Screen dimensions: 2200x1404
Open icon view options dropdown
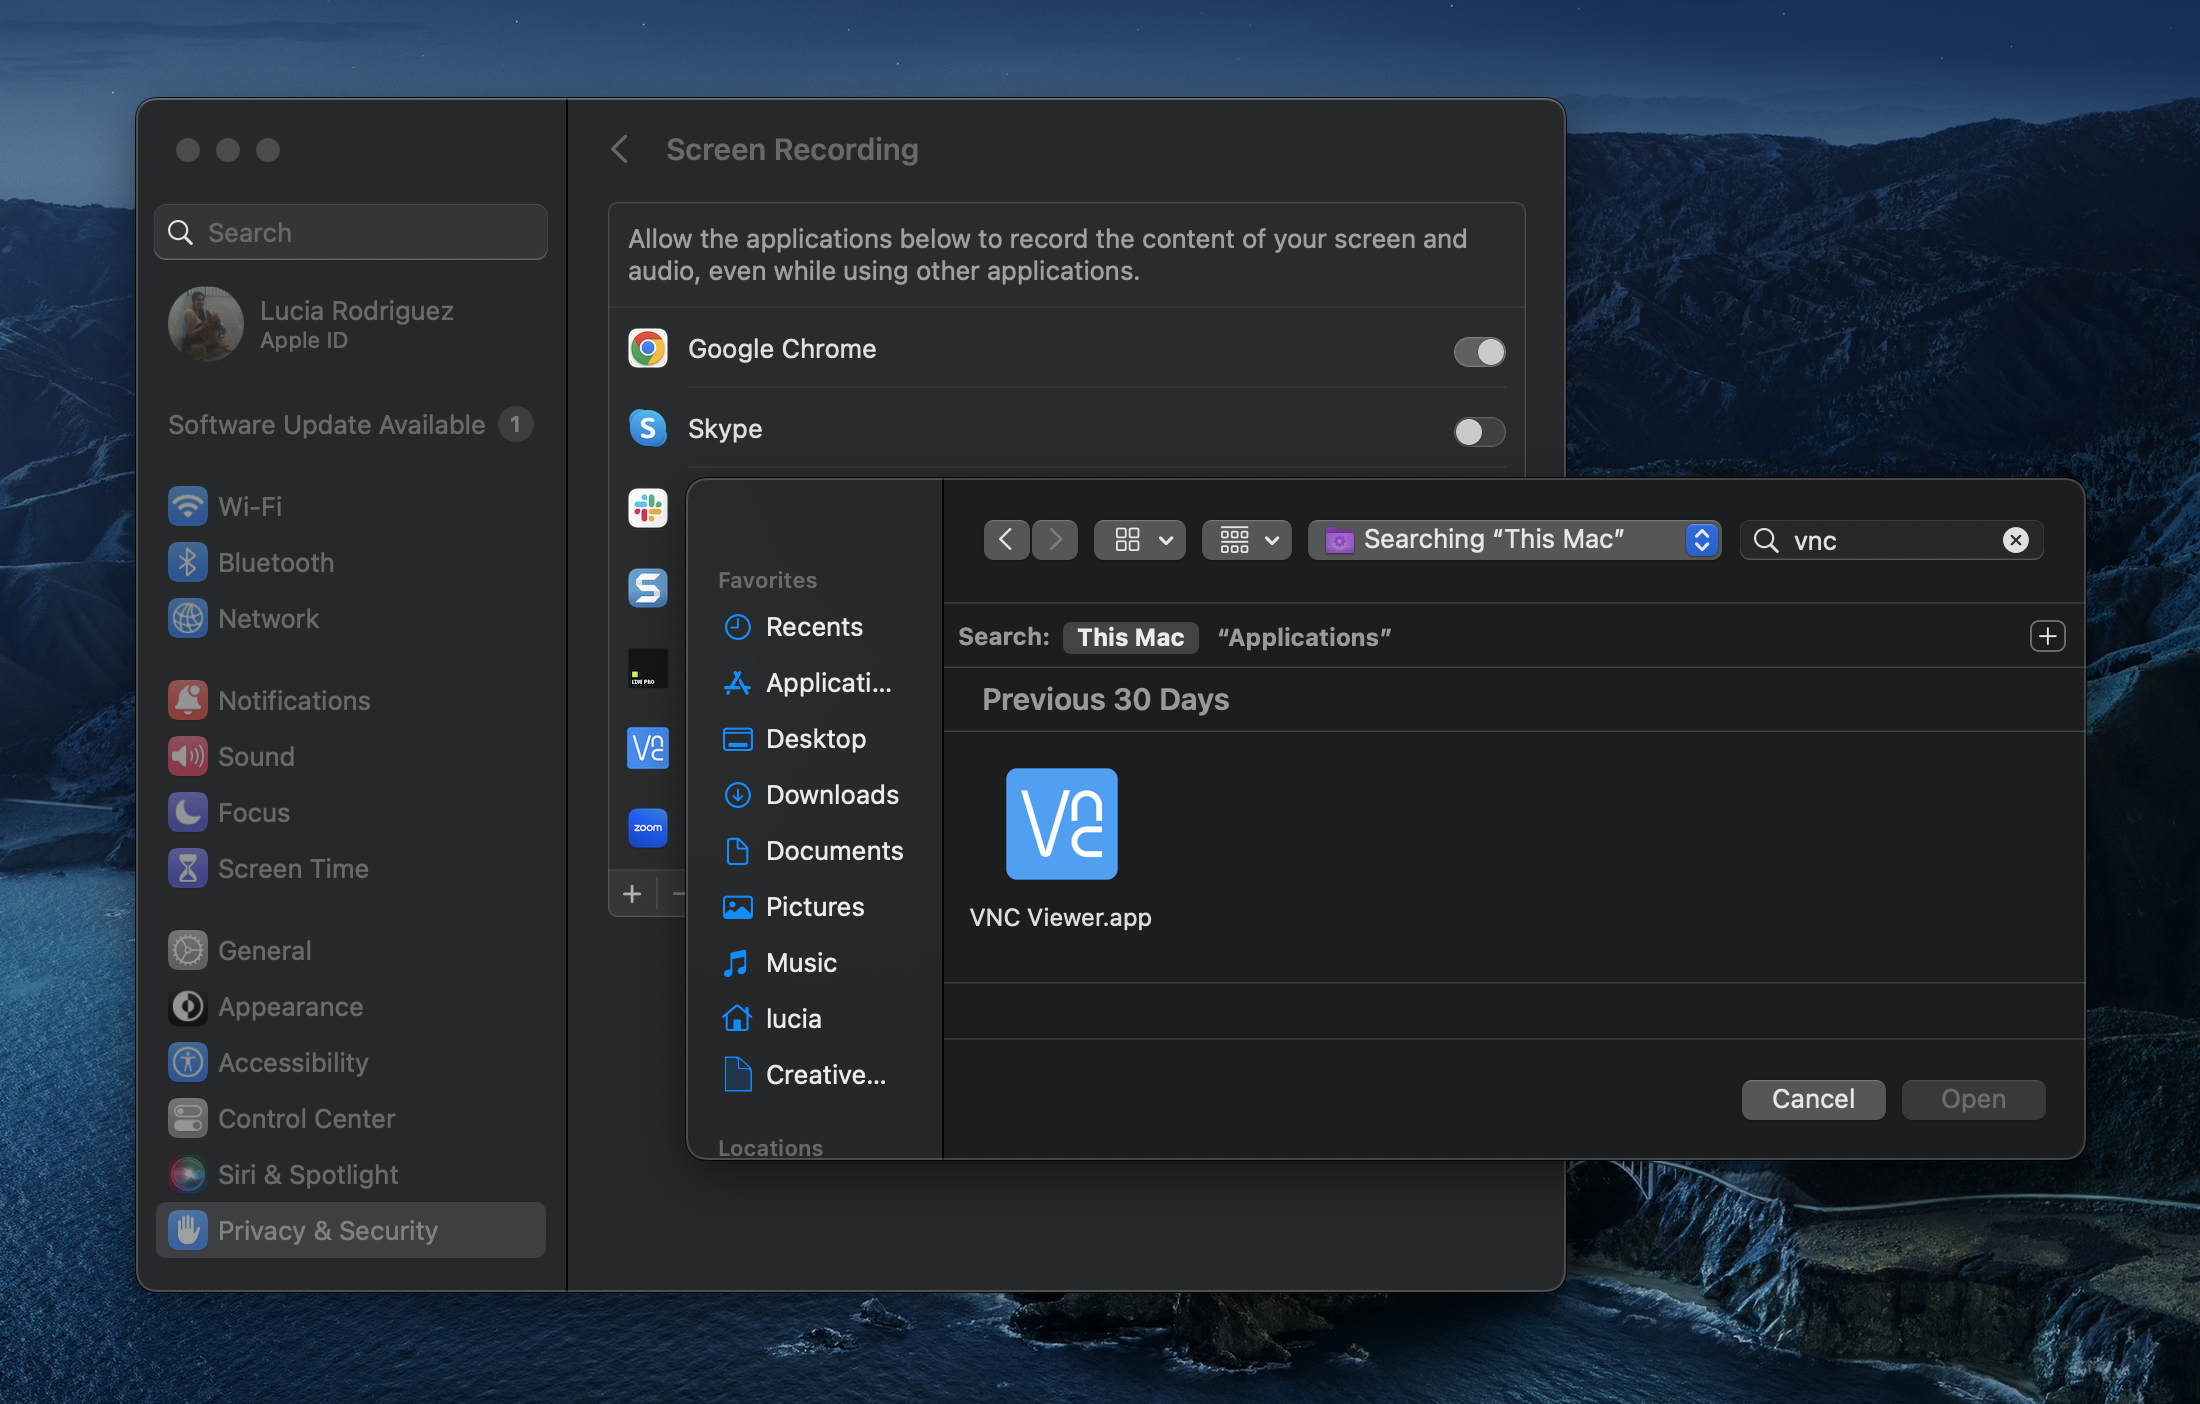point(1140,540)
